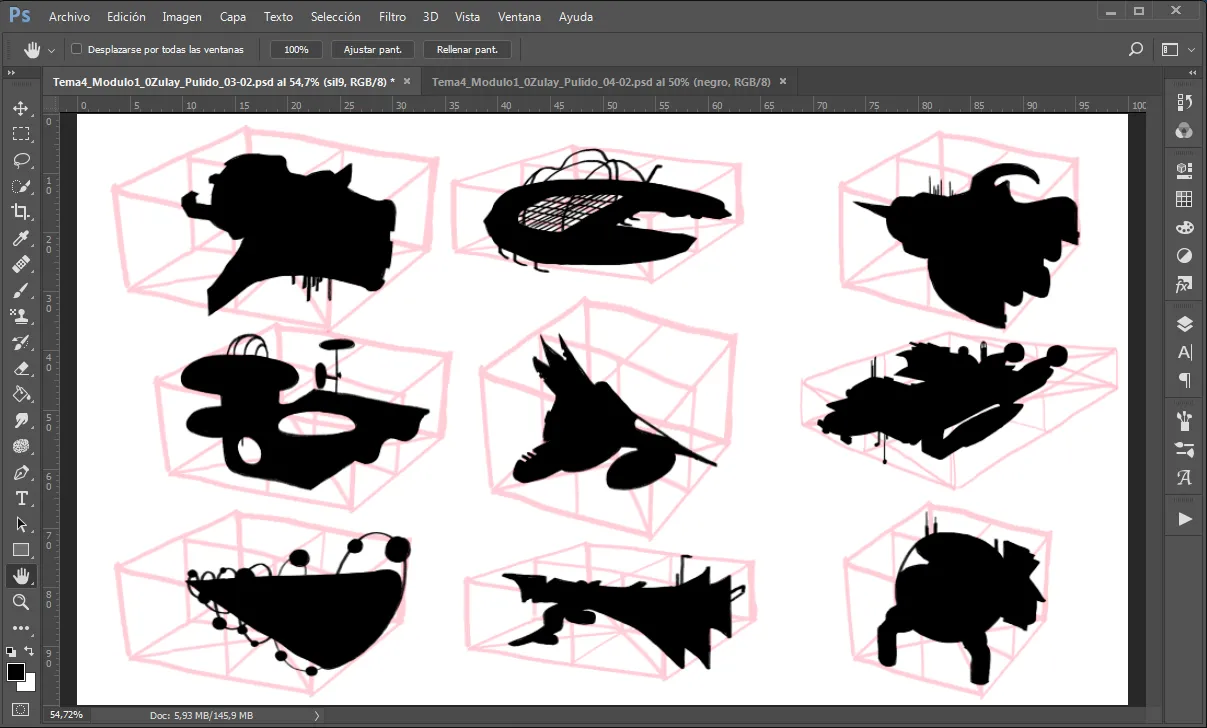1207x728 pixels.
Task: Click the 'Ajustar pant.' button
Action: [373, 49]
